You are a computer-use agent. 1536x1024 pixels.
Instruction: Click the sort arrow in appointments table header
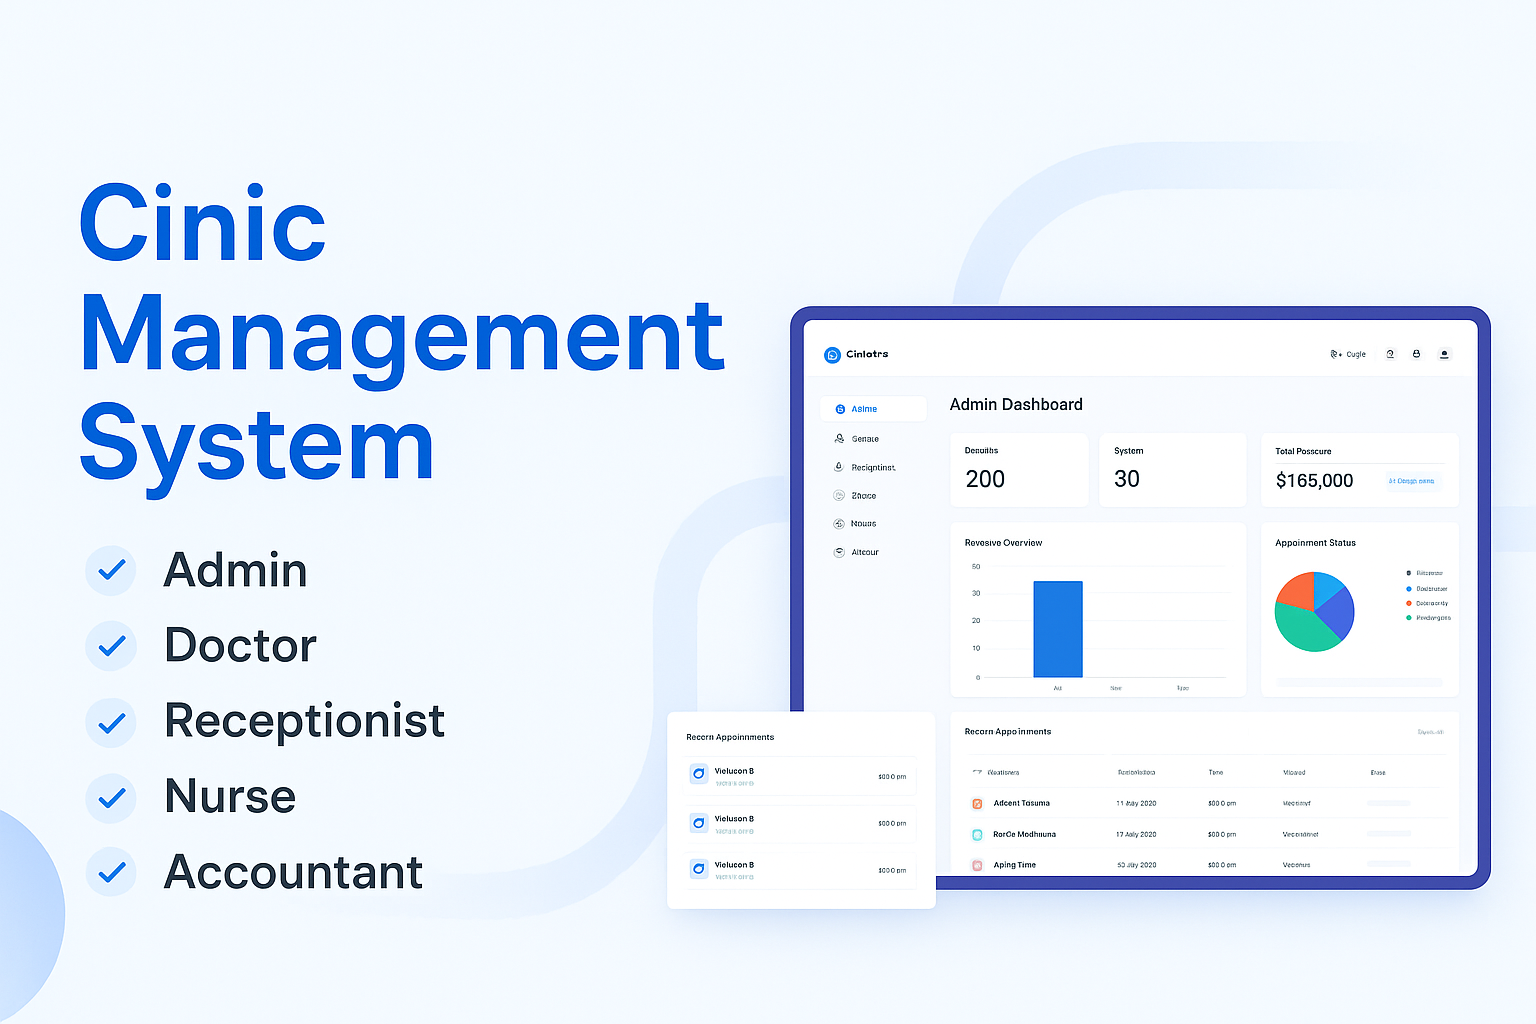pyautogui.click(x=977, y=772)
